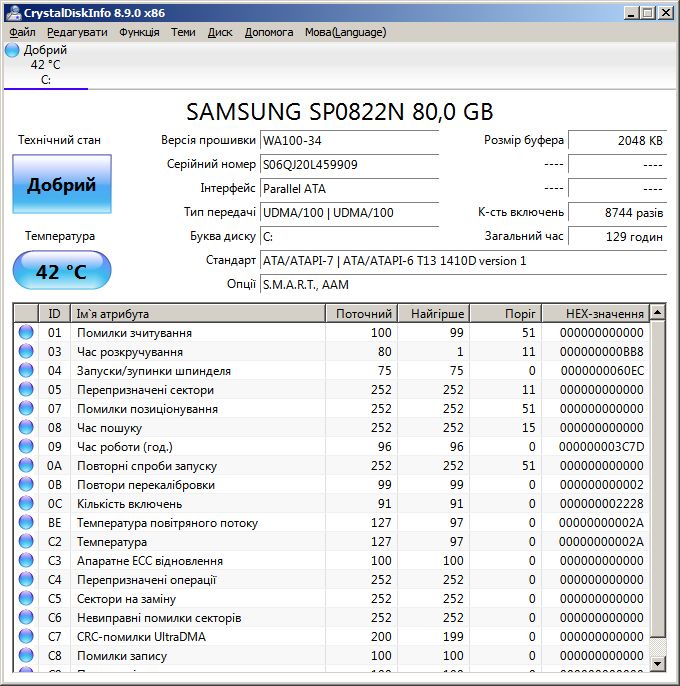Image resolution: width=680 pixels, height=686 pixels.
Task: Click status orb for C7 CRC-помилки UltraDMA
Action: 26,637
